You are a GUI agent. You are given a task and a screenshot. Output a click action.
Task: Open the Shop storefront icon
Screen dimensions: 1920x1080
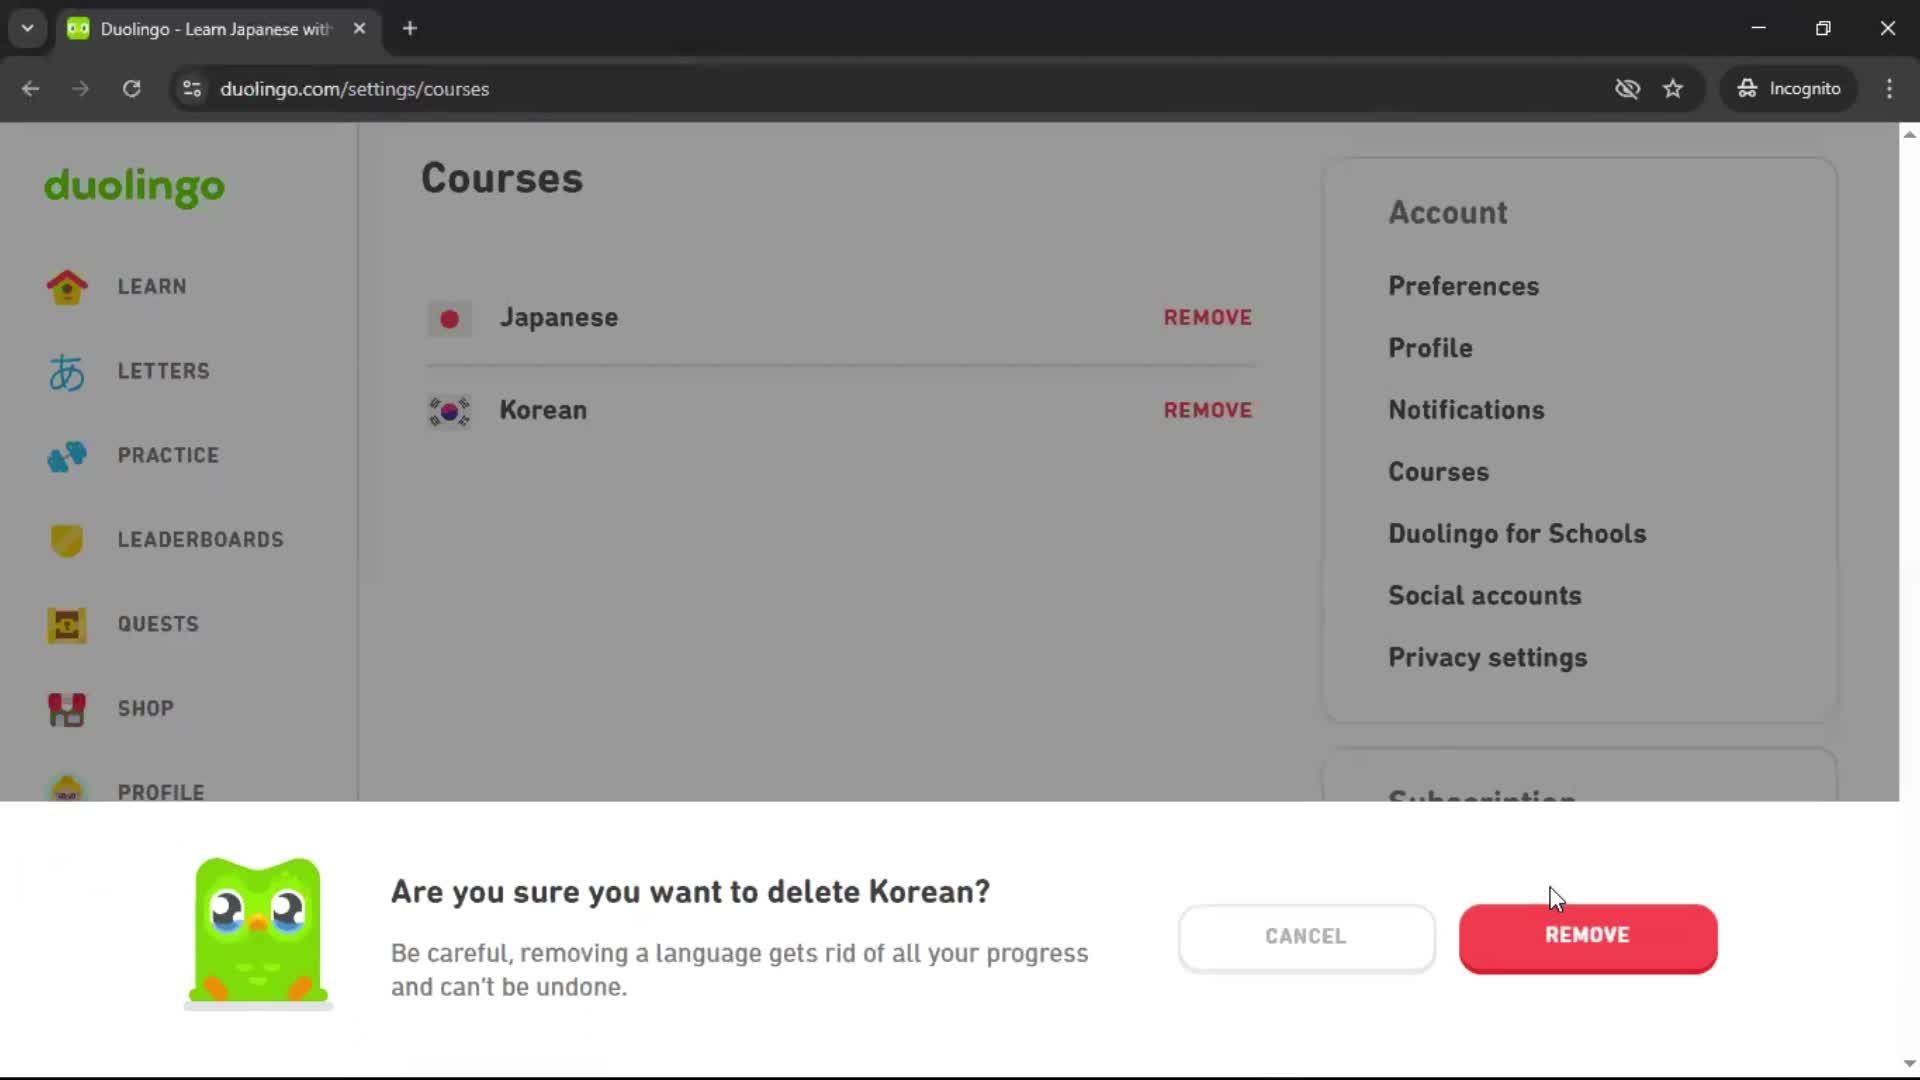(67, 709)
